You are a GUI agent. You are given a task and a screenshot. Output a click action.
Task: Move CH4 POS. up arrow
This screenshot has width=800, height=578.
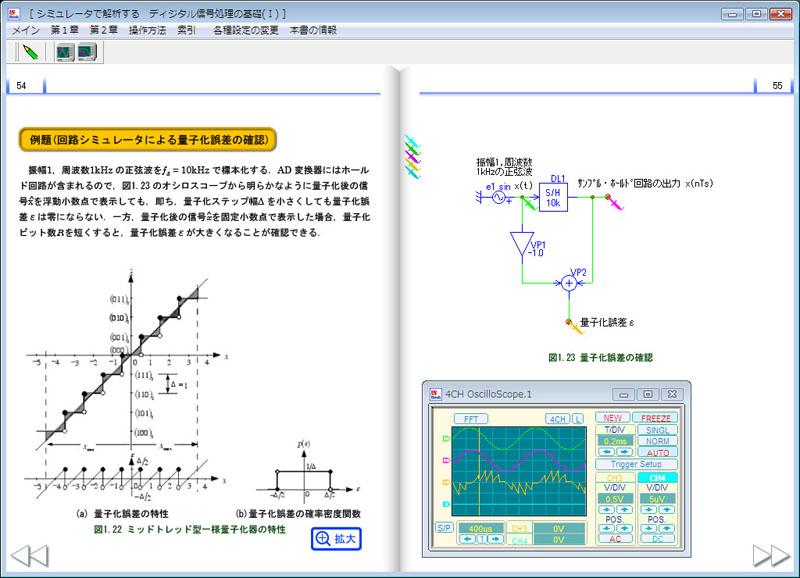(666, 529)
